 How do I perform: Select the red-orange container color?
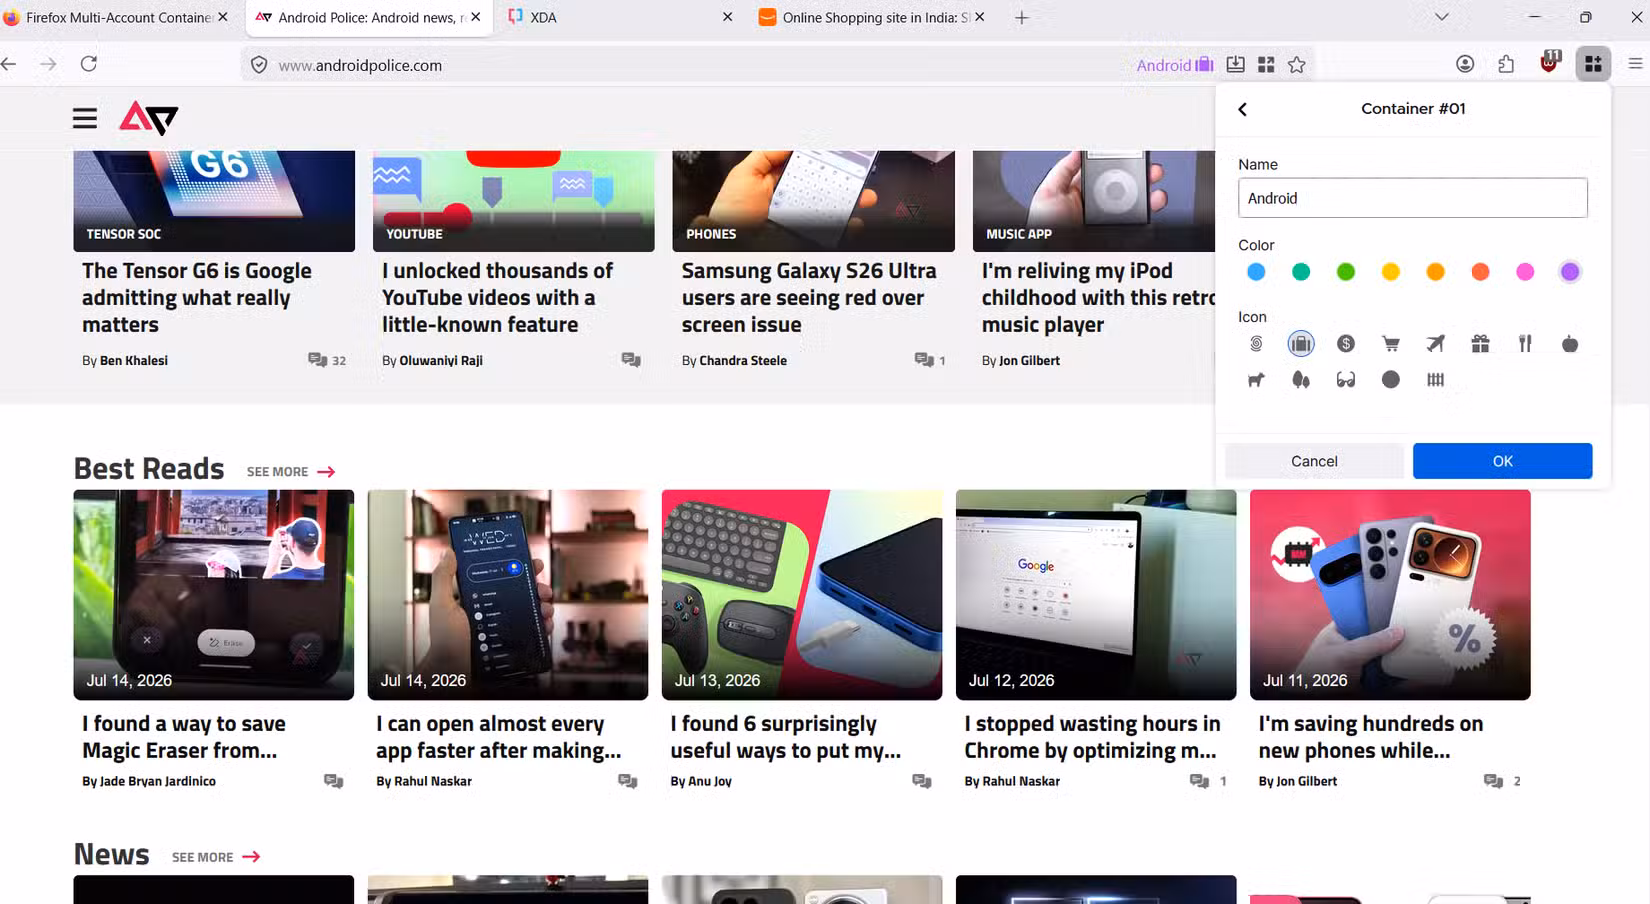tap(1480, 272)
